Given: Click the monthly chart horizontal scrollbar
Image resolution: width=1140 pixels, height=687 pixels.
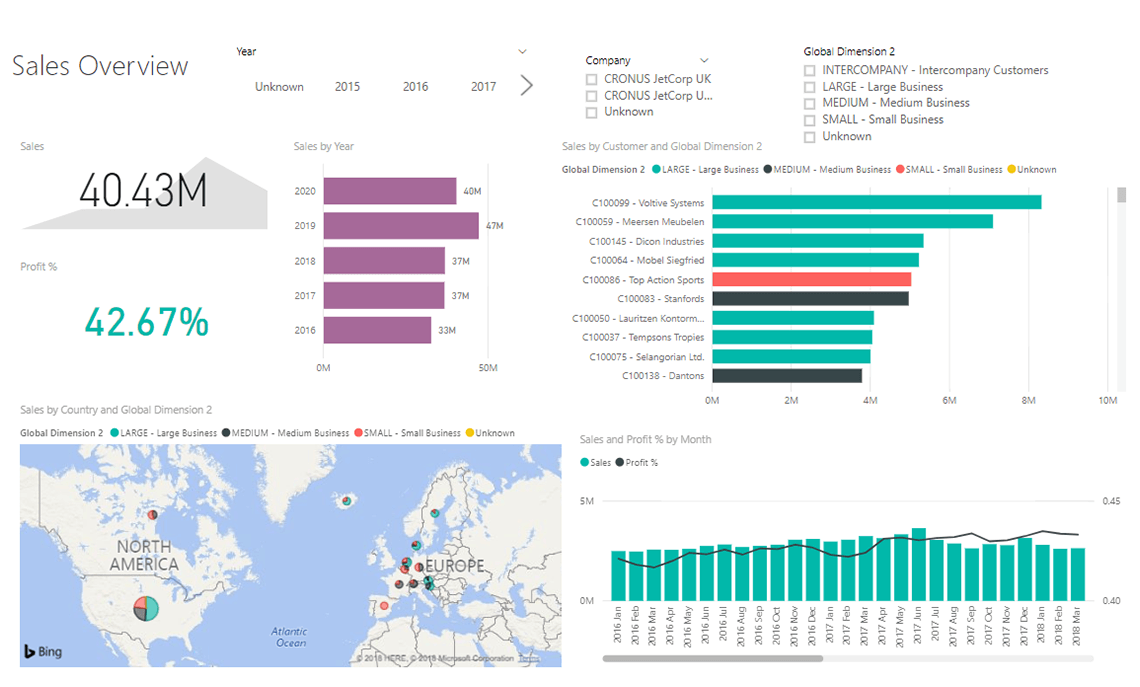Looking at the screenshot, I should pyautogui.click(x=712, y=659).
